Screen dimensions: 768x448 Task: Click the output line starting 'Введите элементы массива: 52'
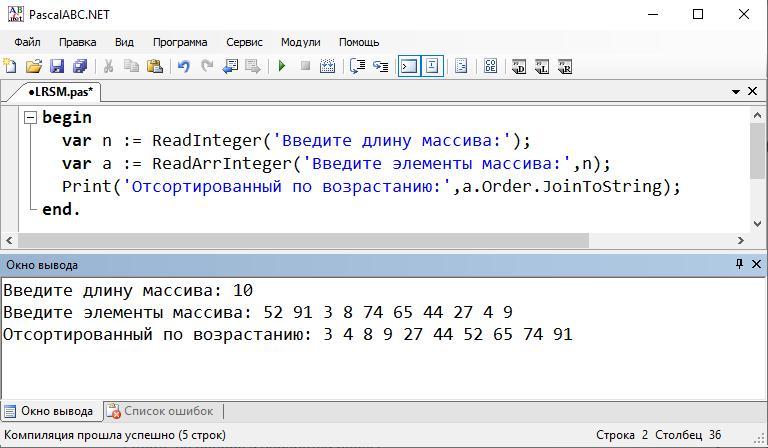258,312
